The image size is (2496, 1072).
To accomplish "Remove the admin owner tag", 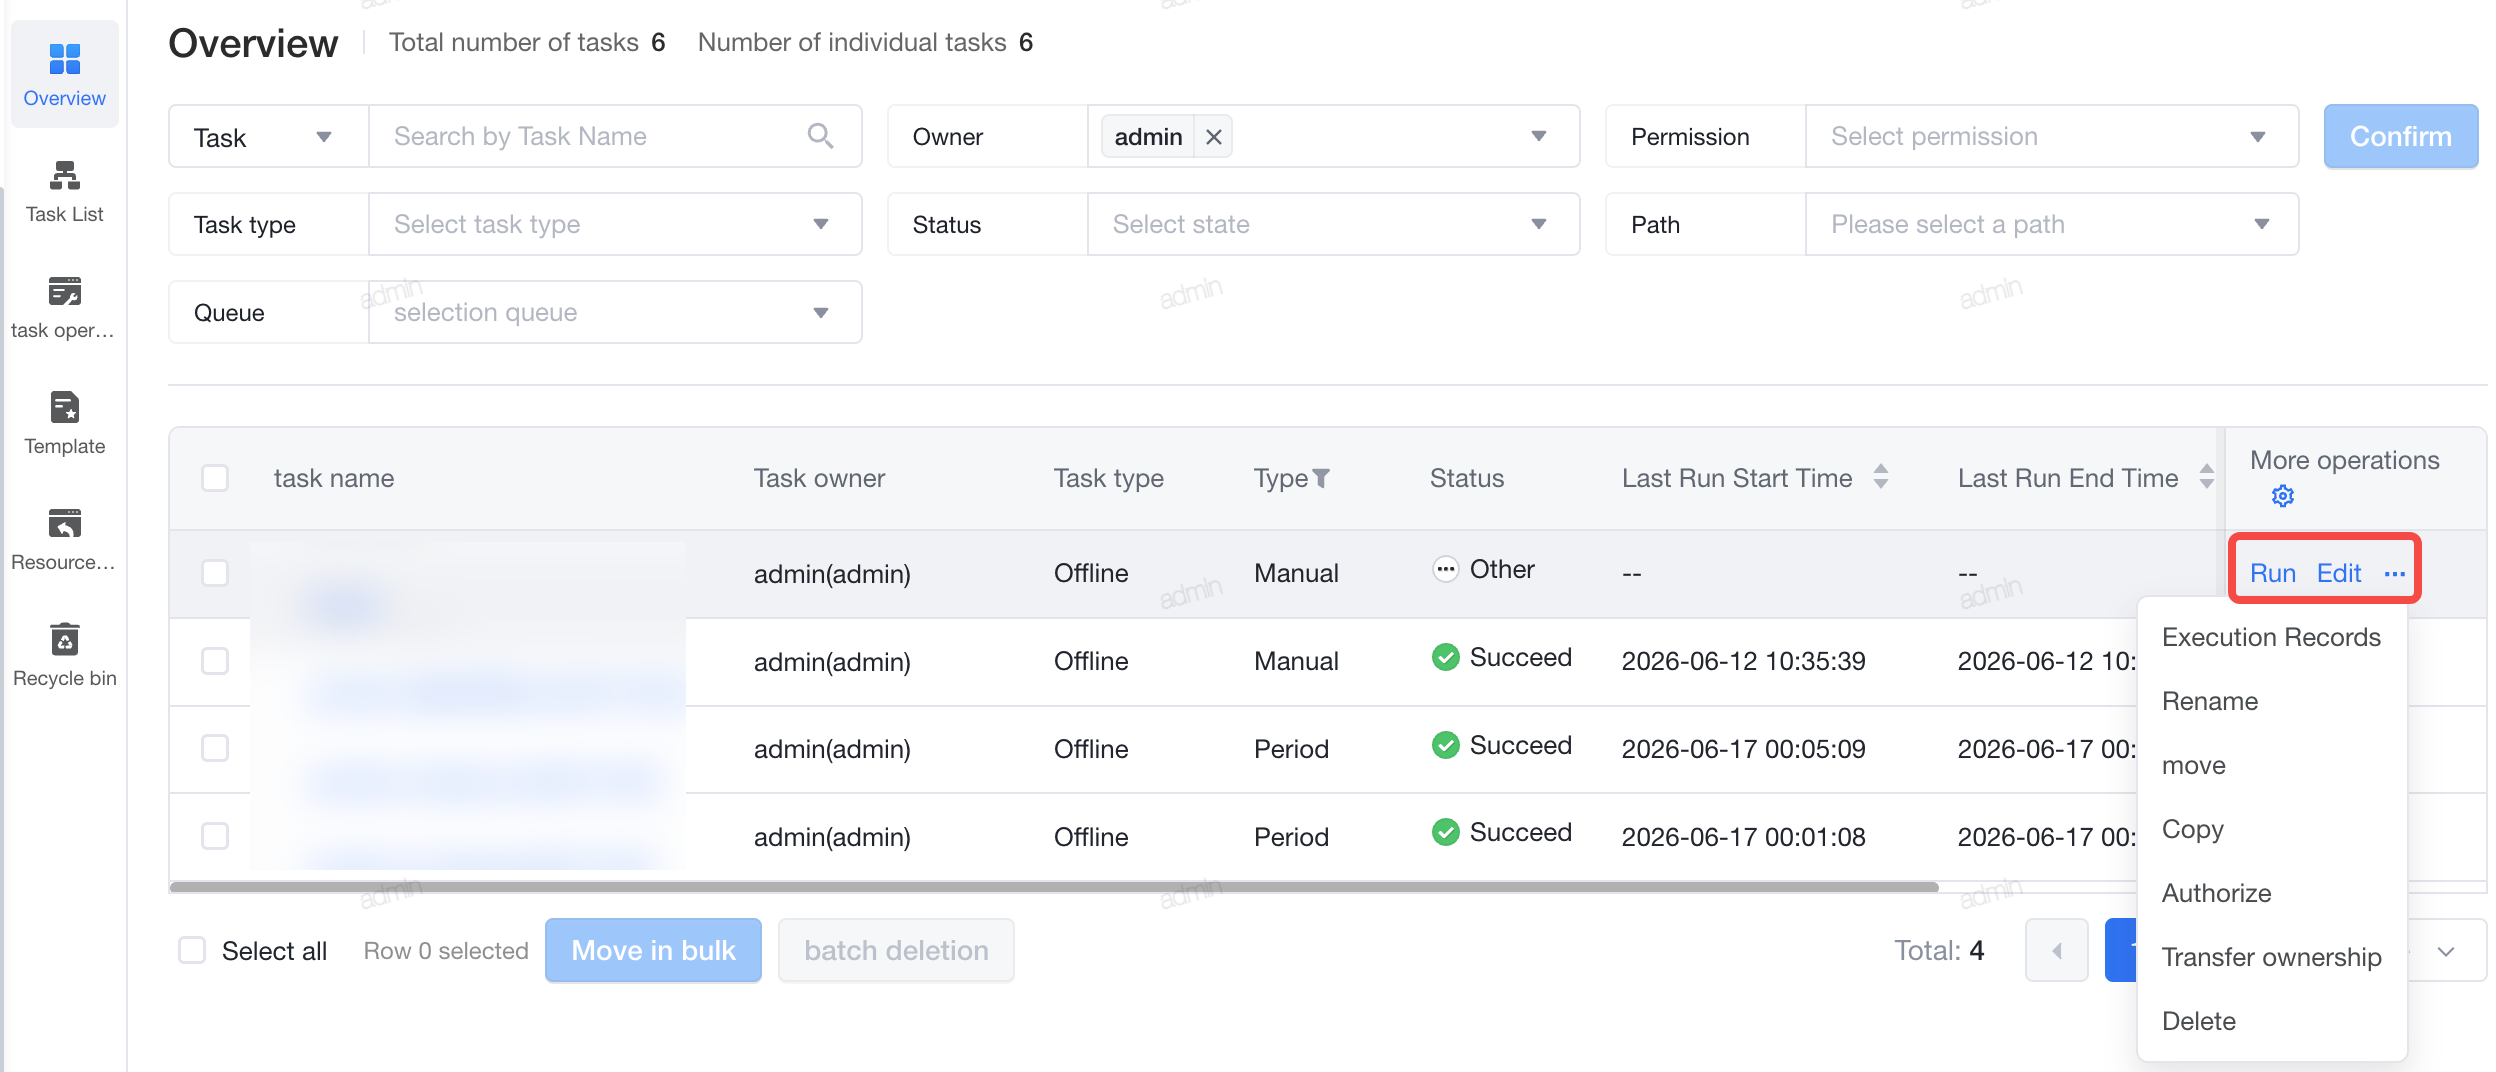I will 1213,137.
